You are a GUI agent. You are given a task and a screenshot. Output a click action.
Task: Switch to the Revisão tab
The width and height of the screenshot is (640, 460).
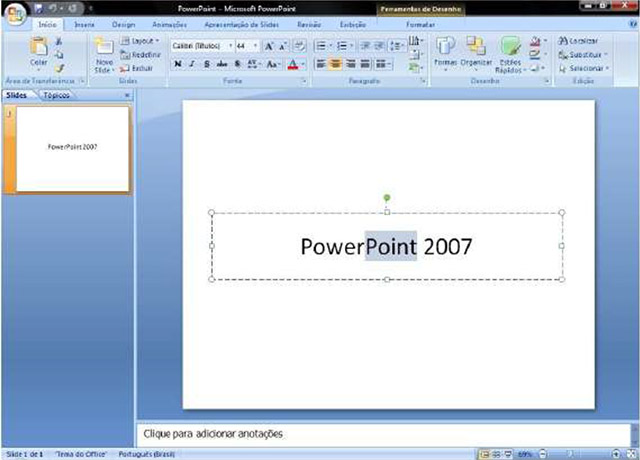[x=309, y=24]
